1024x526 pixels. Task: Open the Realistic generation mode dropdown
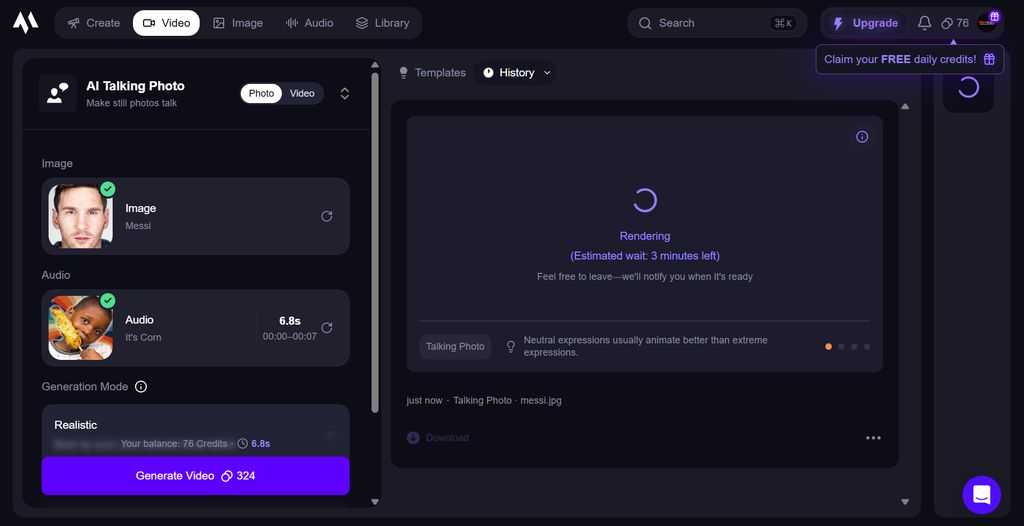click(195, 430)
